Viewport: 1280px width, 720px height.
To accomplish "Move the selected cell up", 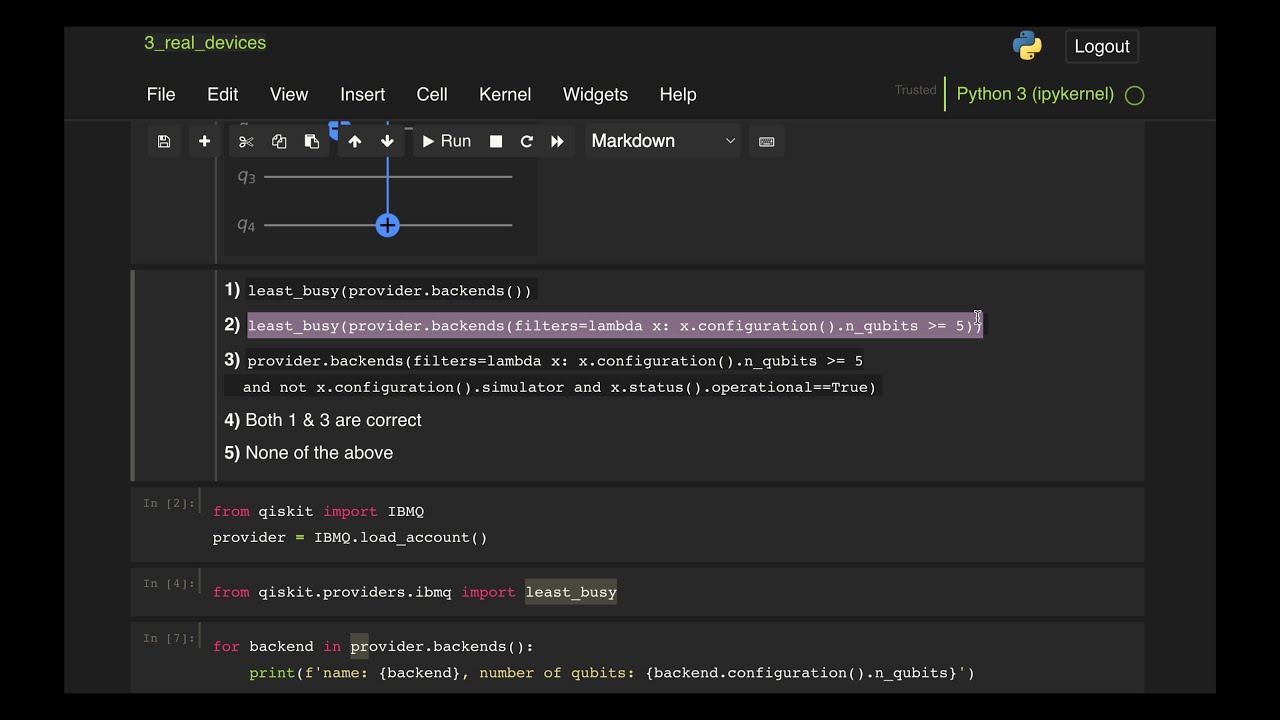I will click(354, 141).
